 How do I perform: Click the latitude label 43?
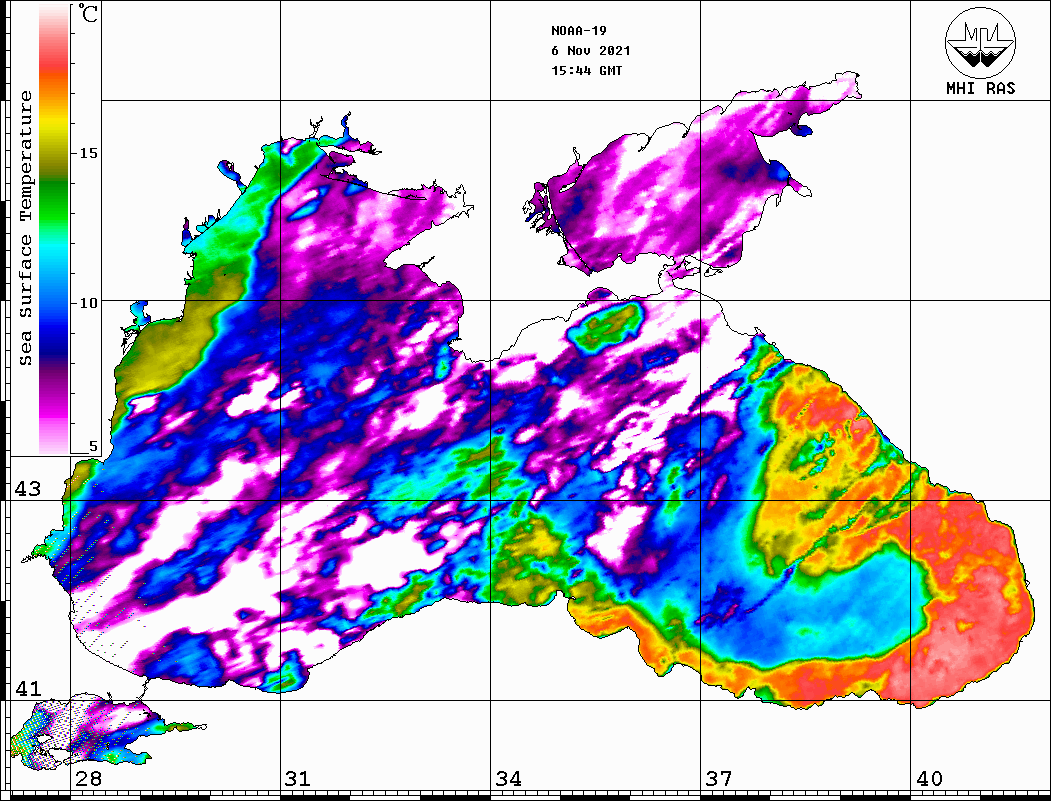(x=28, y=489)
